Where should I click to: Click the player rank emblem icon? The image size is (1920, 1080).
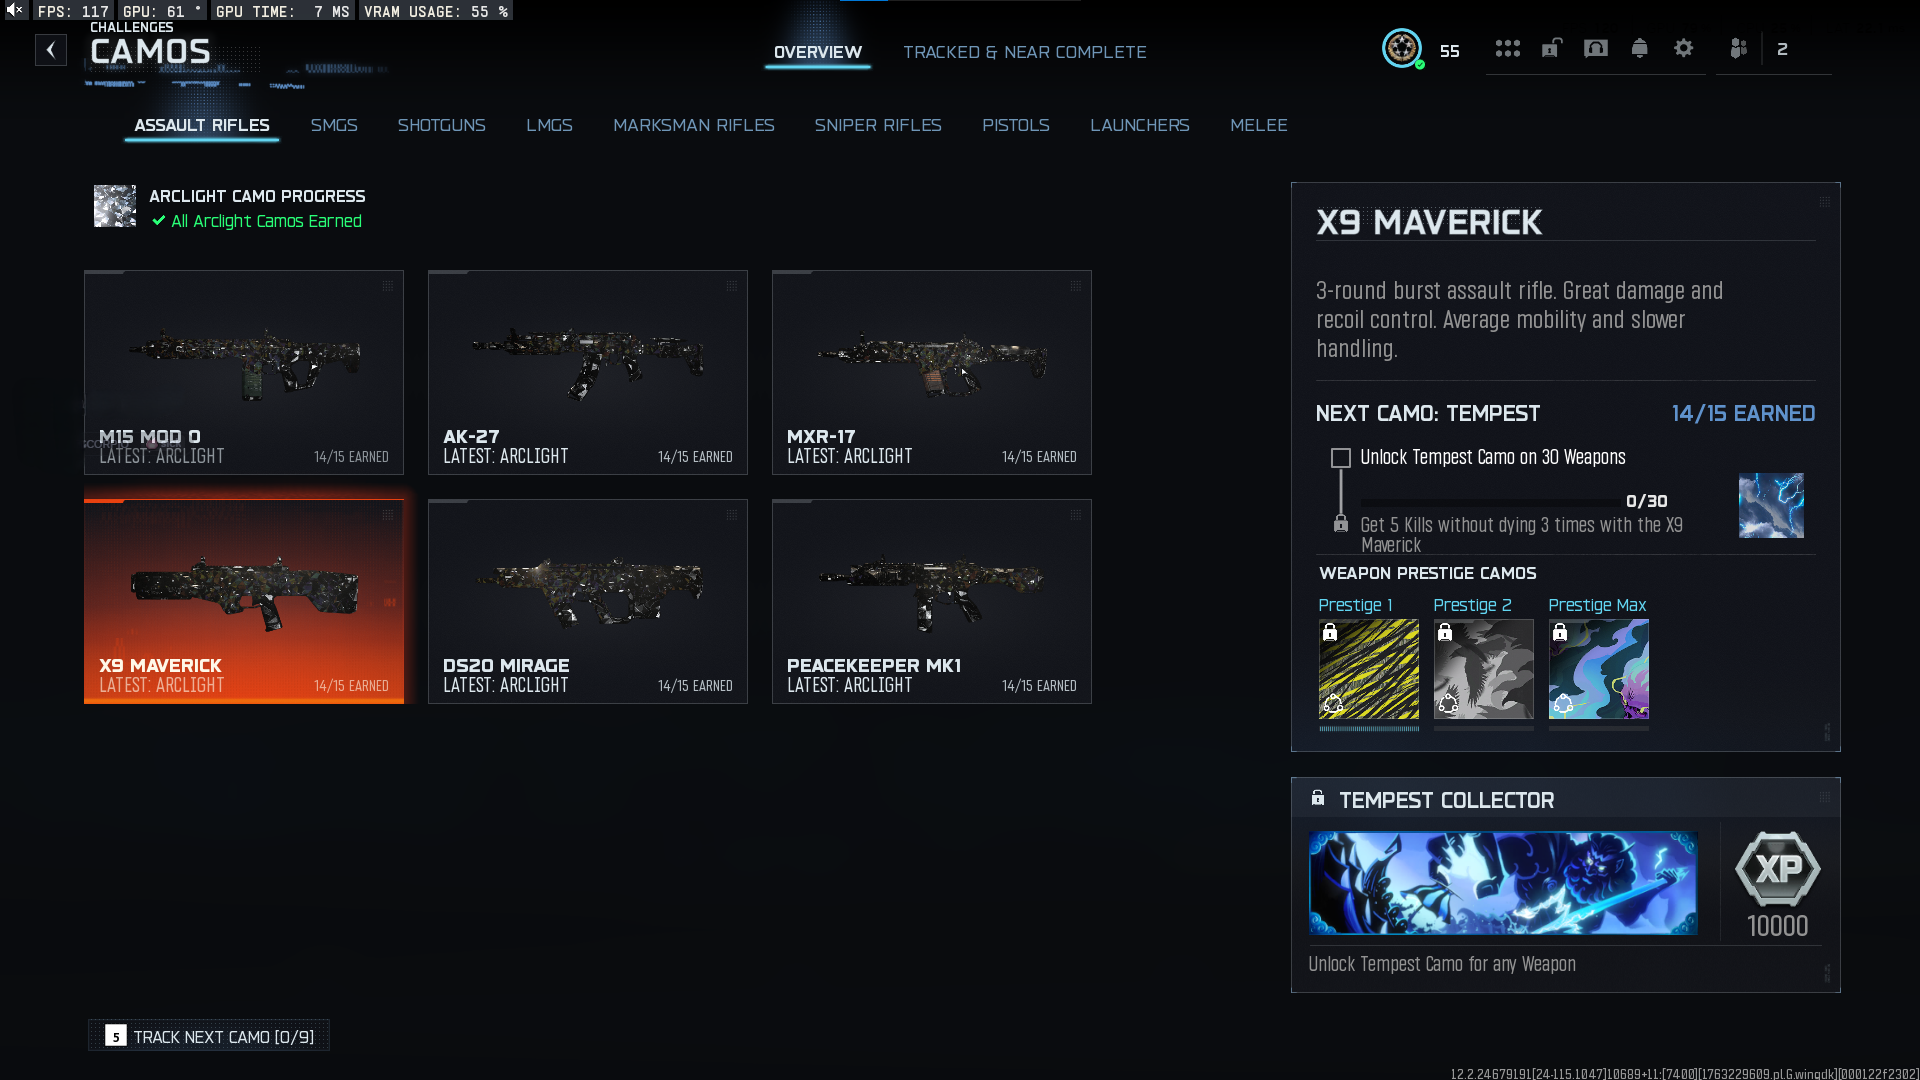(1401, 48)
